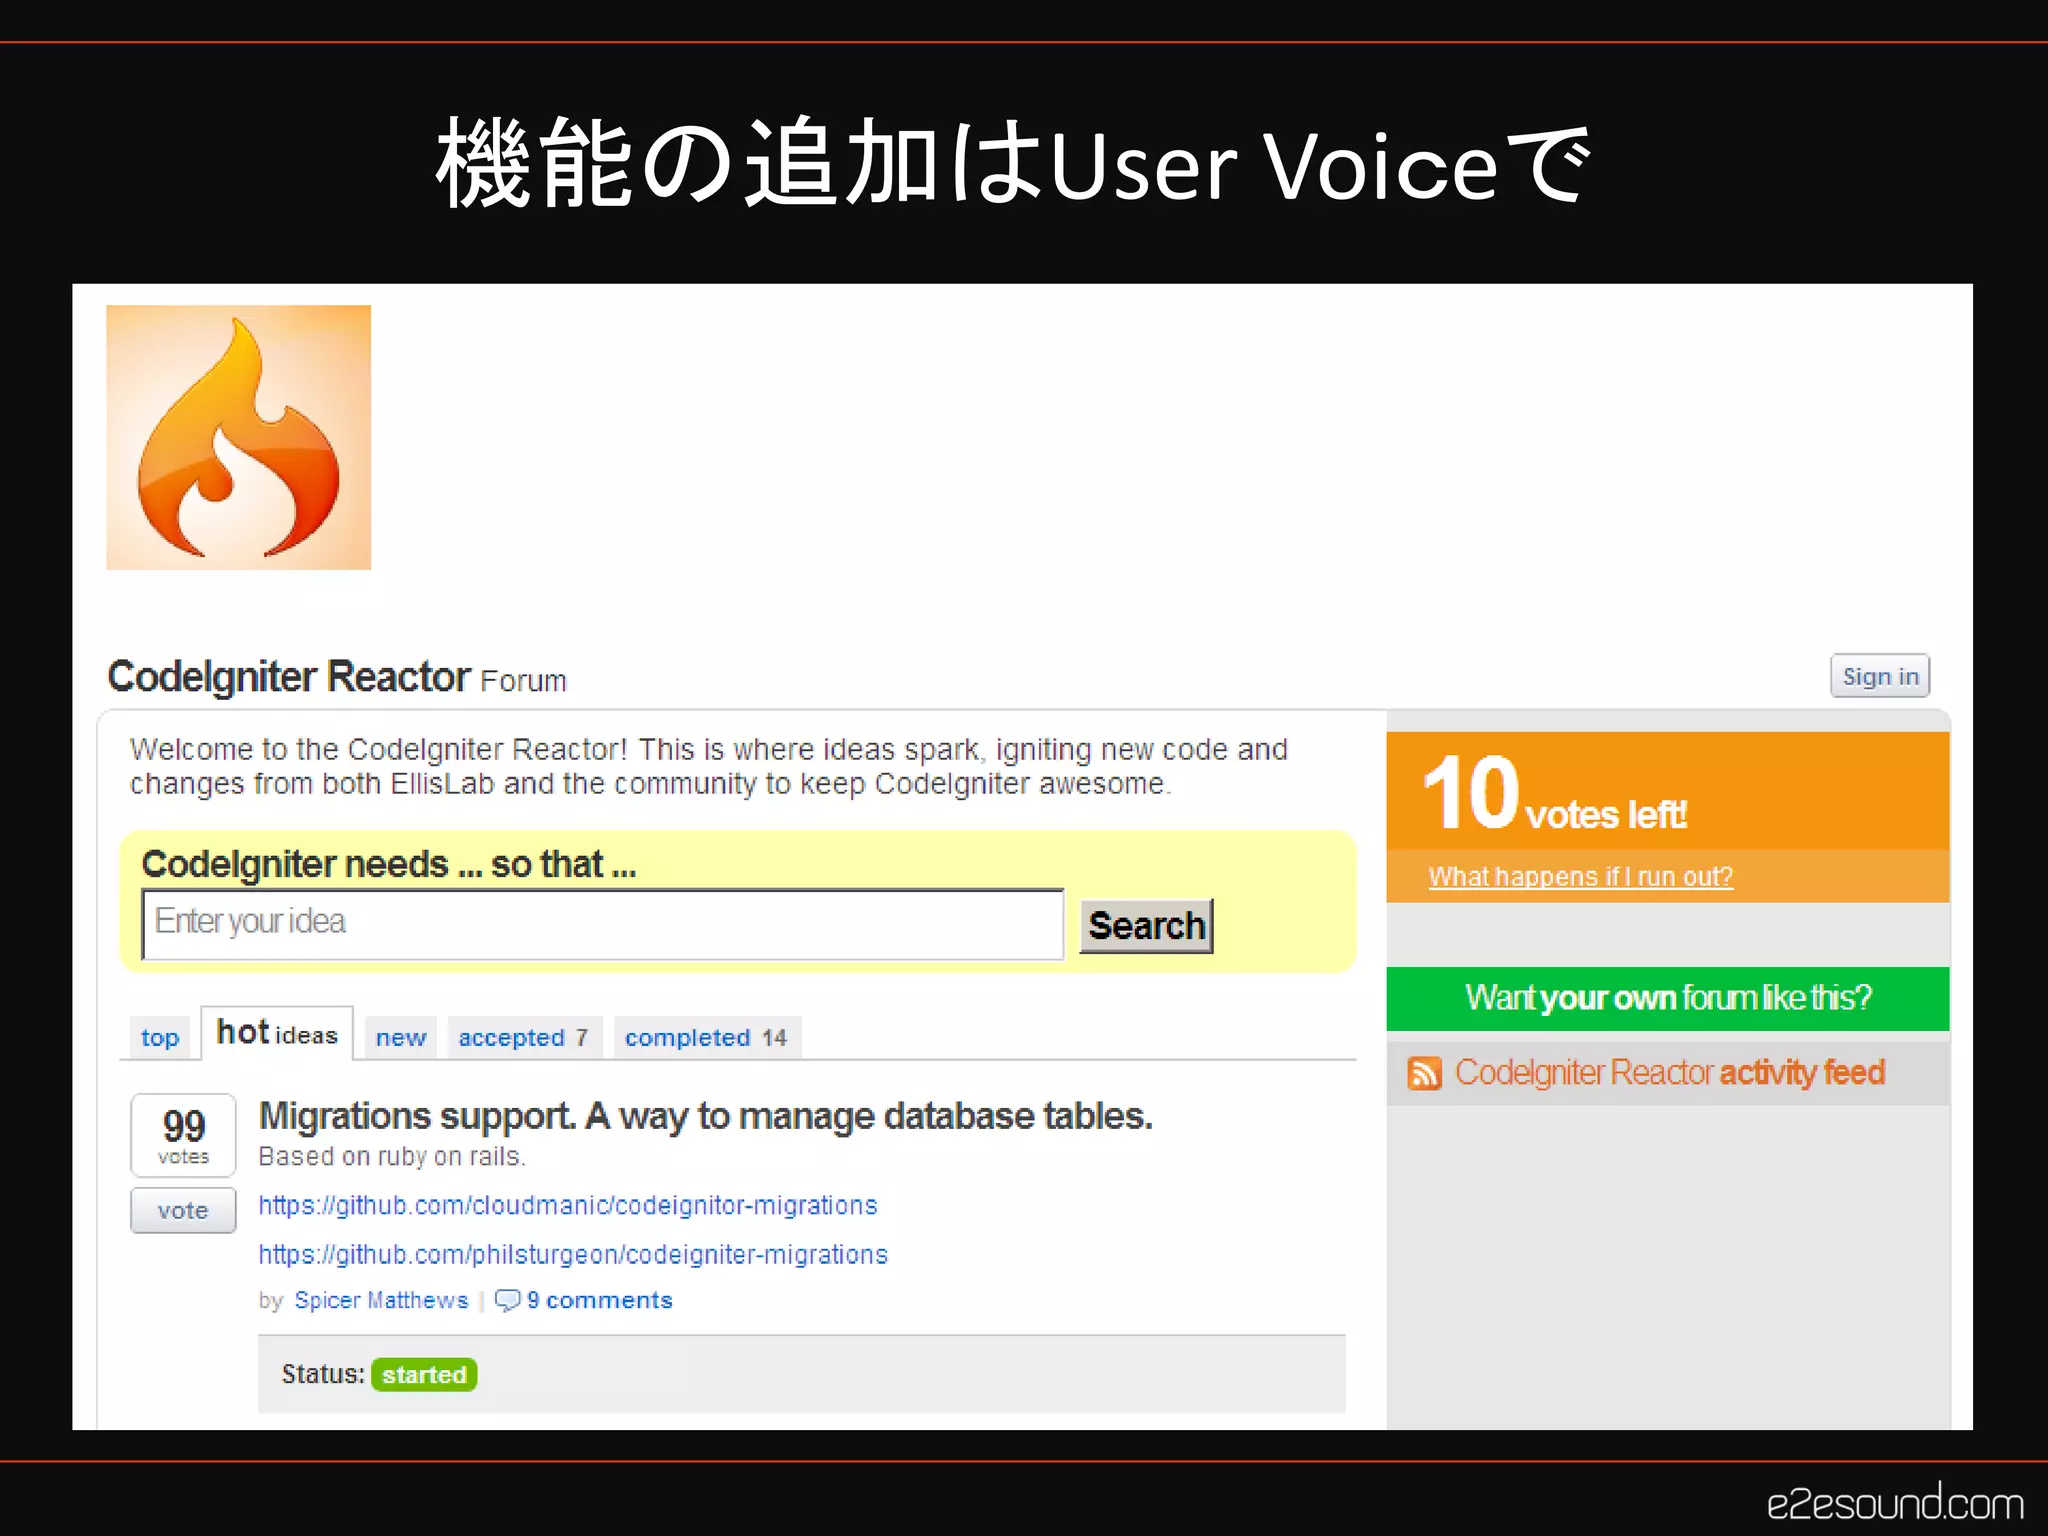Open the Migrations support idea title
The height and width of the screenshot is (1536, 2048).
(x=705, y=1116)
